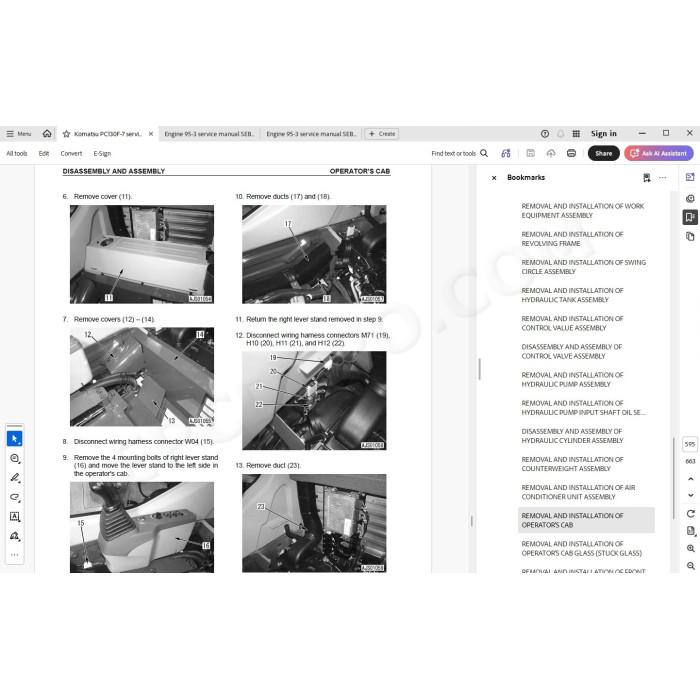Click the current page number 595 box
This screenshot has height=700, width=700.
[690, 444]
